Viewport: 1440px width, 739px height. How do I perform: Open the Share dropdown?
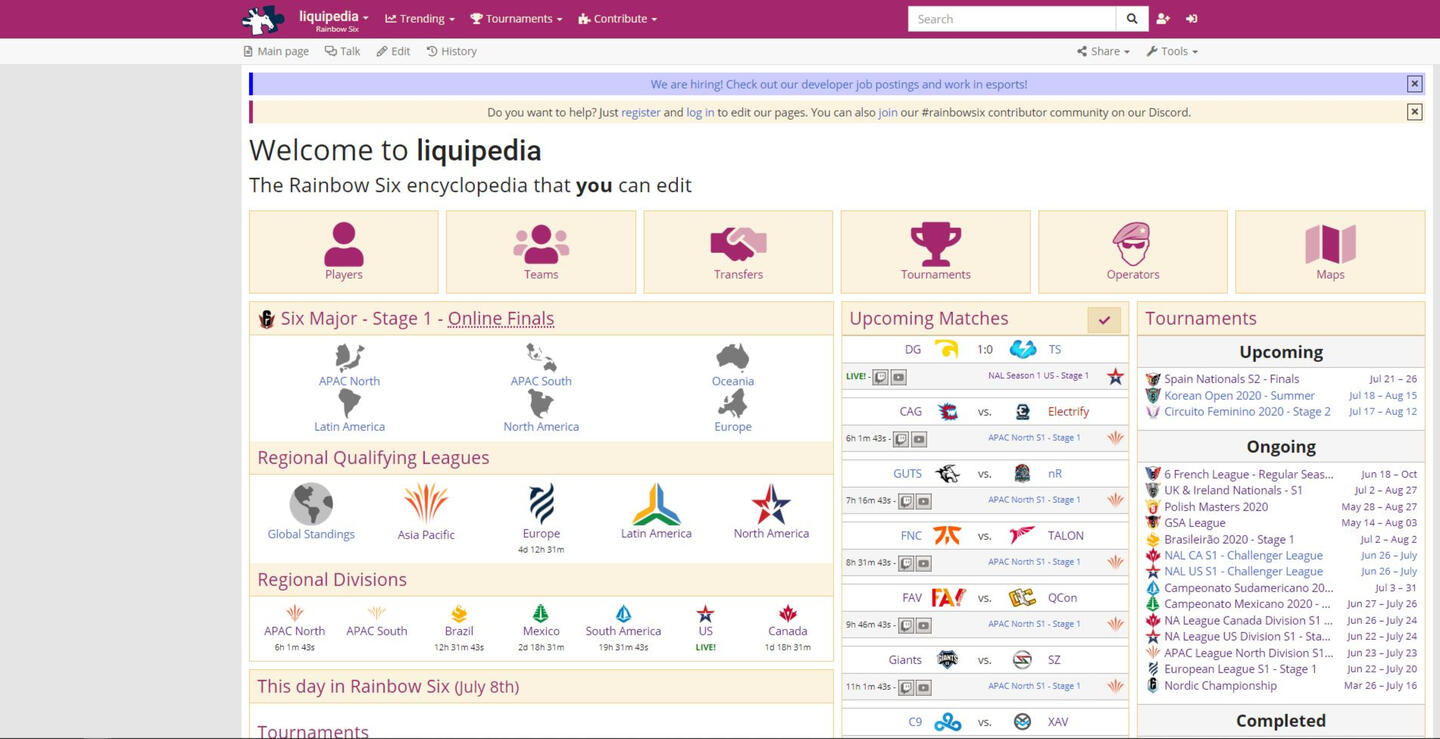pyautogui.click(x=1103, y=51)
